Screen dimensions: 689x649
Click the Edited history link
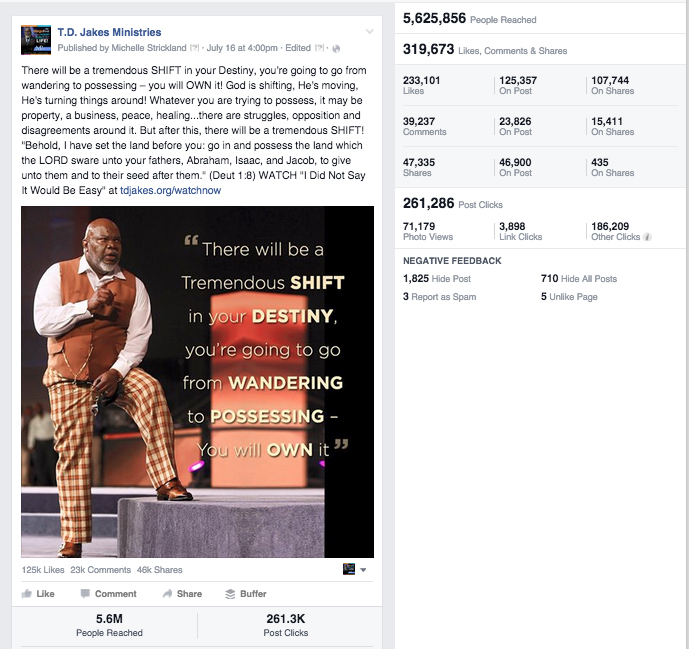click(x=298, y=48)
